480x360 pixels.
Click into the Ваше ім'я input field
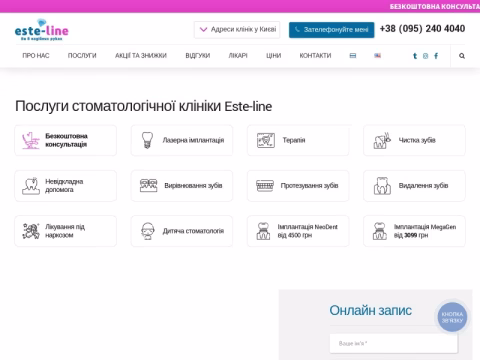coord(394,343)
